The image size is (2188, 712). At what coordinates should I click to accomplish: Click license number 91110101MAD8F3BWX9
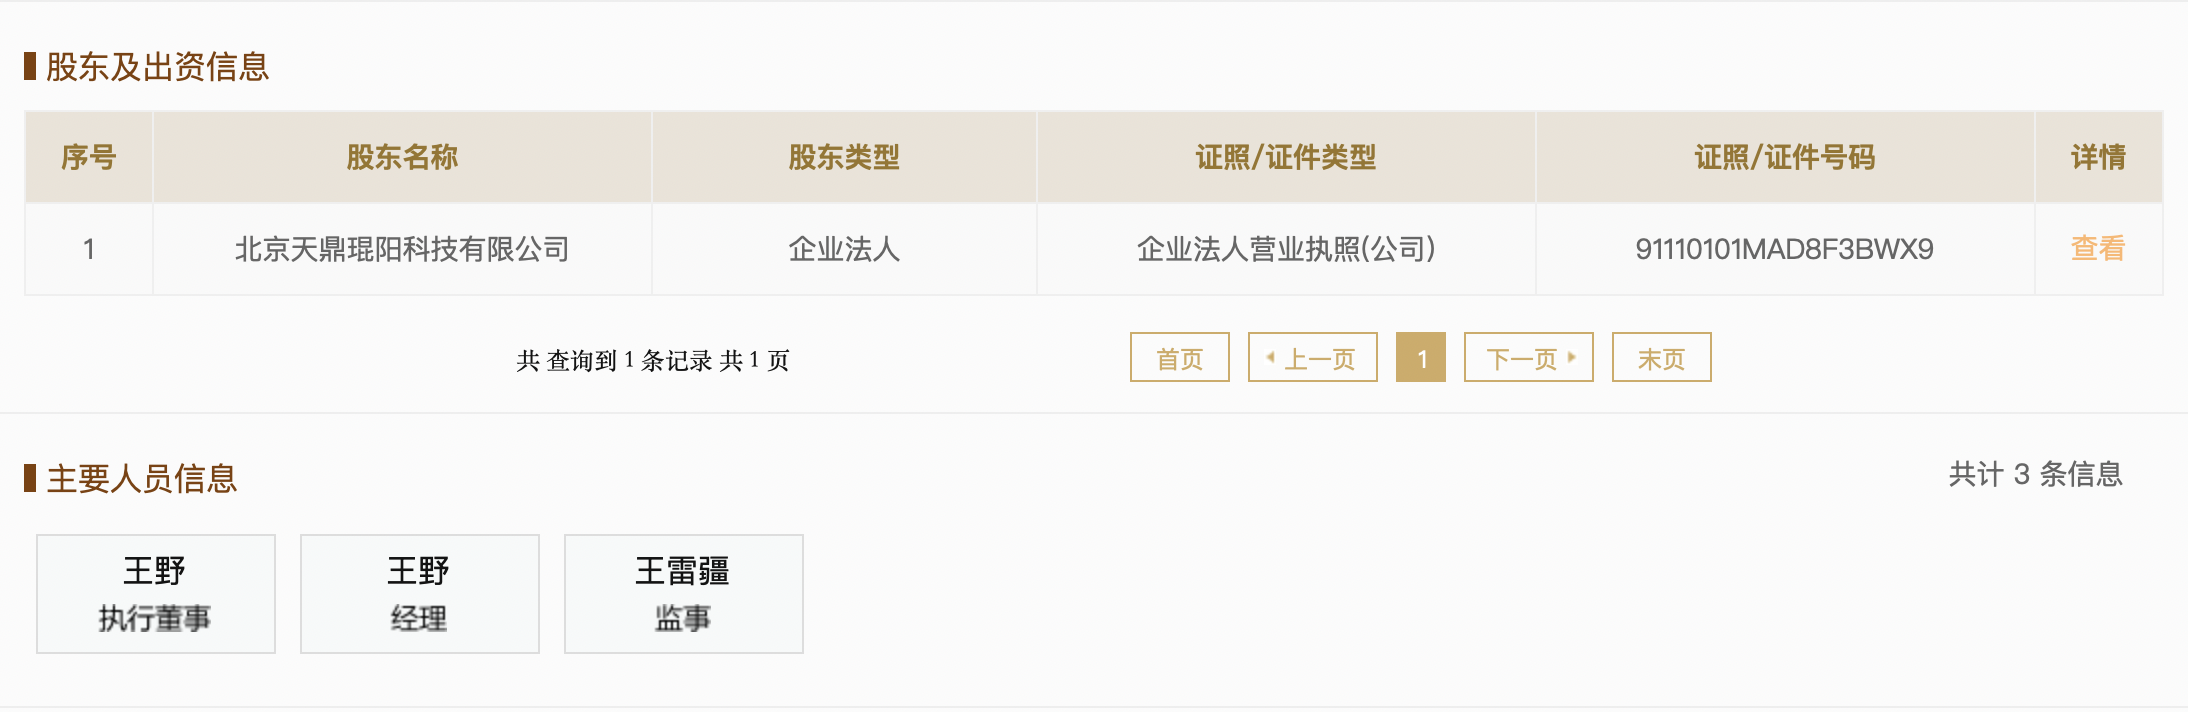(x=1785, y=249)
